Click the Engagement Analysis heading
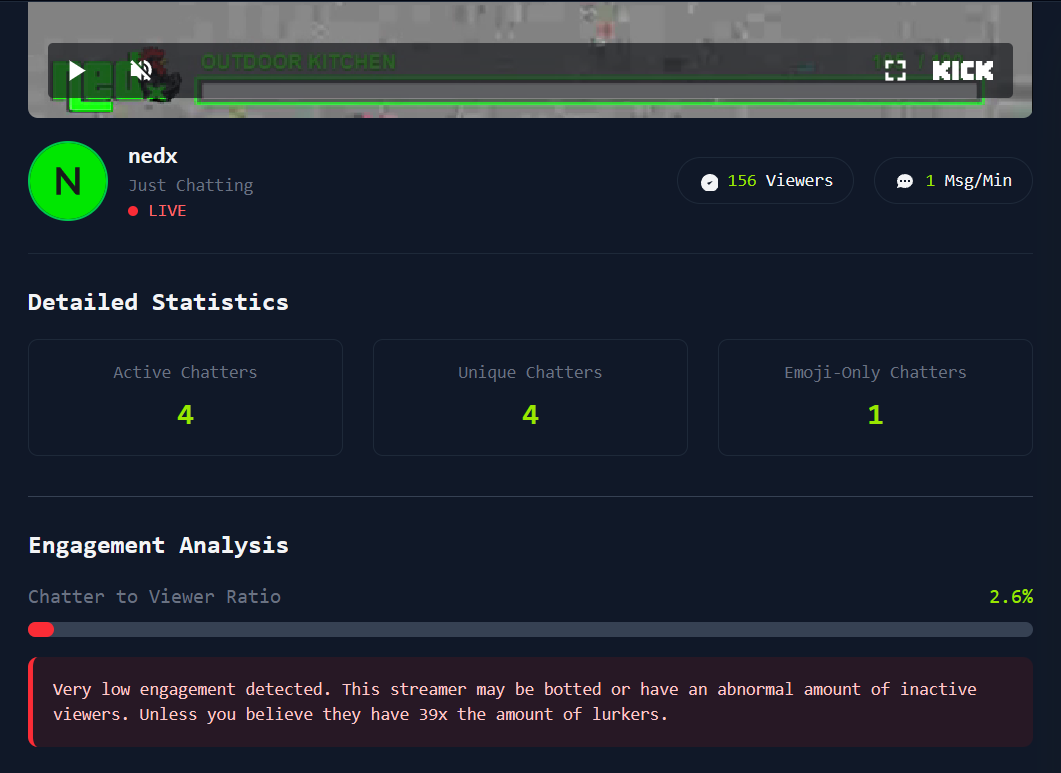 click(158, 546)
